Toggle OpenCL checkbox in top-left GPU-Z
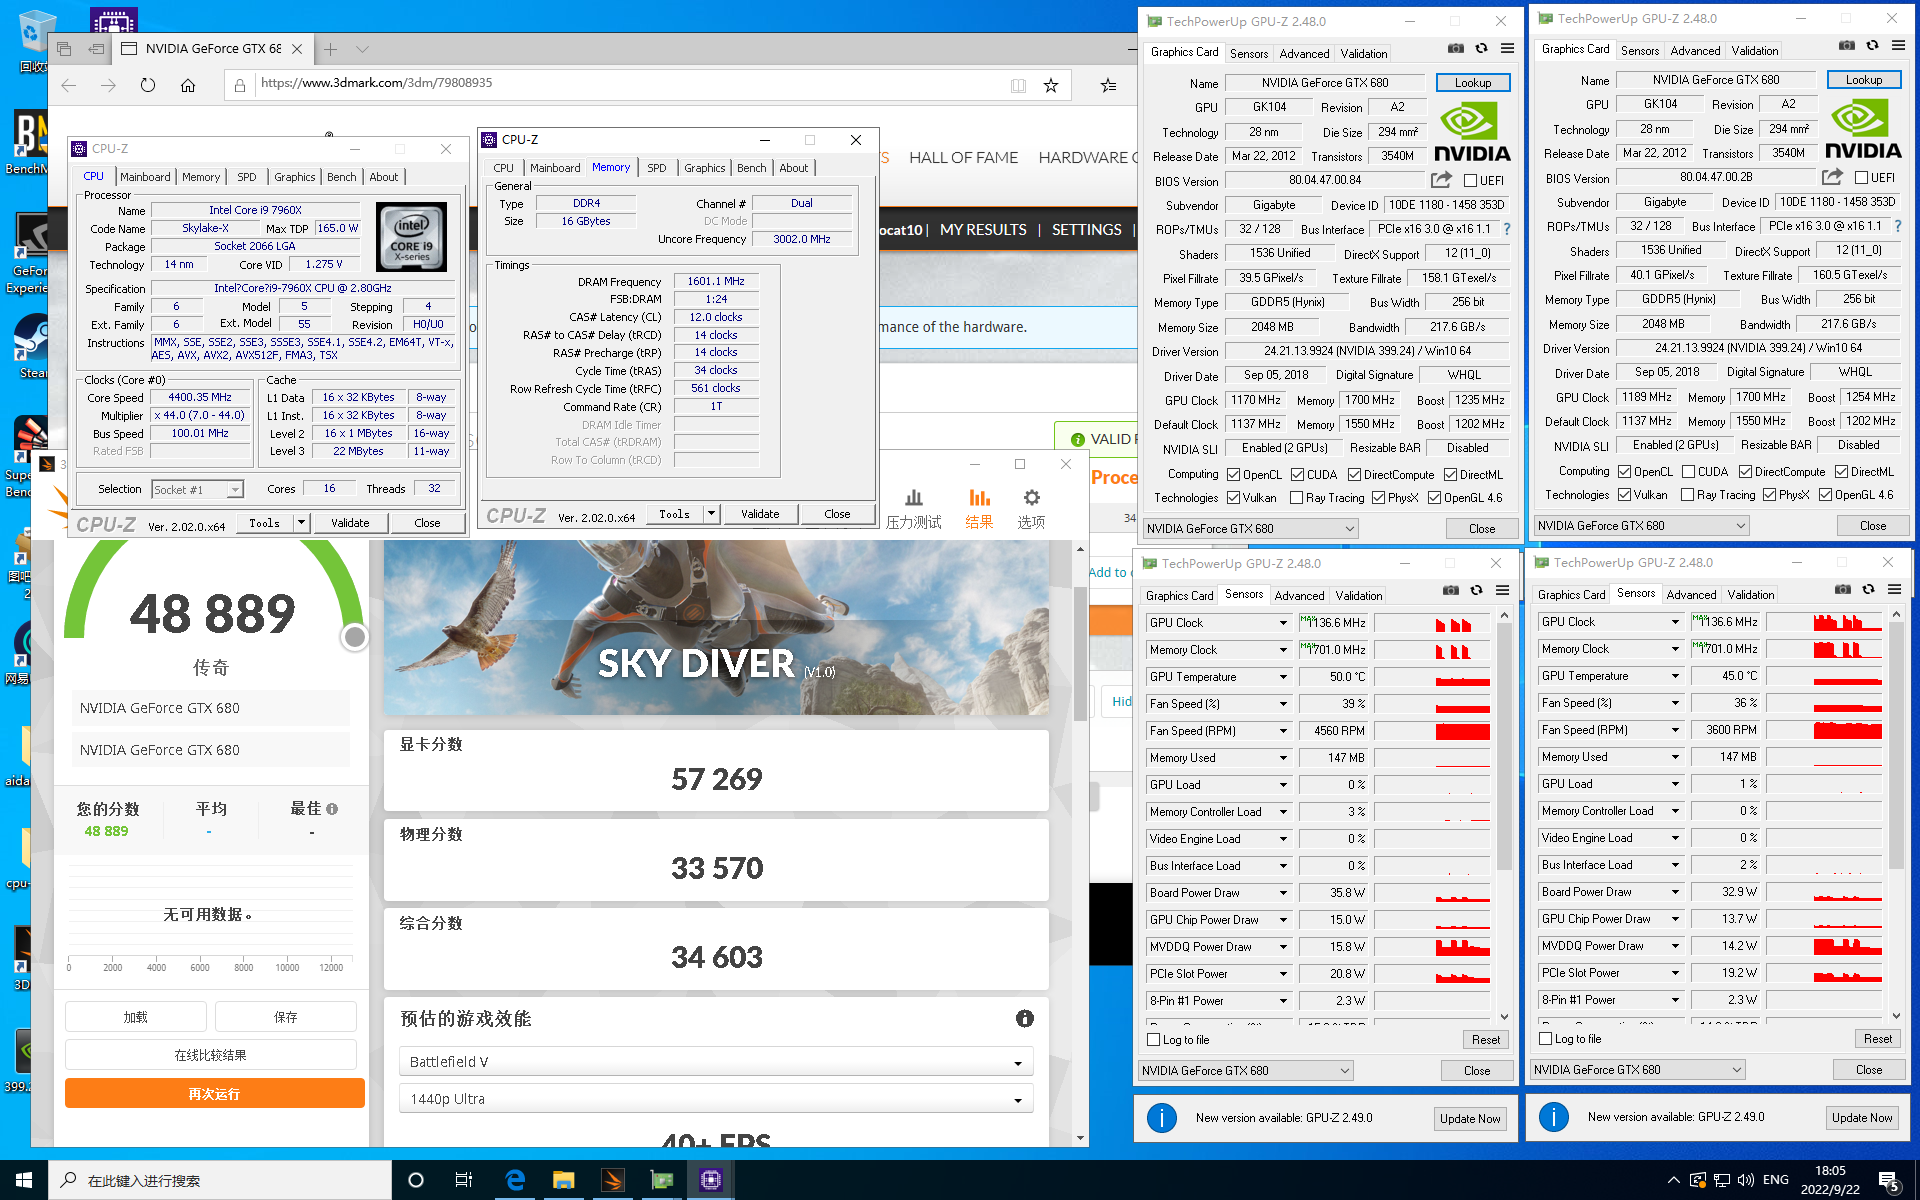The width and height of the screenshot is (1920, 1200). (1234, 475)
